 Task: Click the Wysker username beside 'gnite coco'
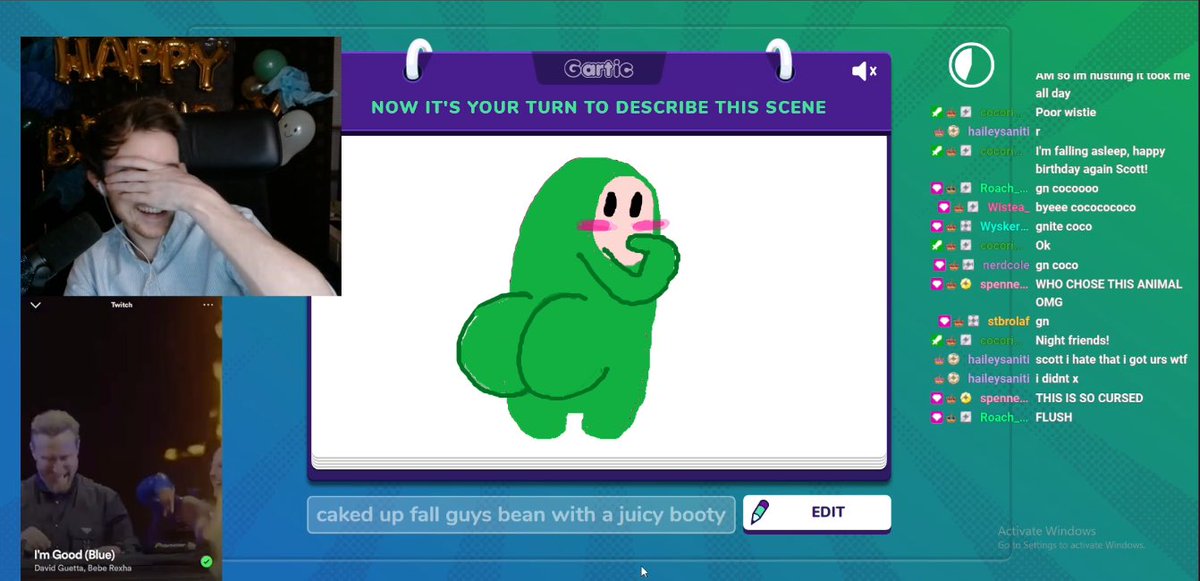pos(1004,226)
